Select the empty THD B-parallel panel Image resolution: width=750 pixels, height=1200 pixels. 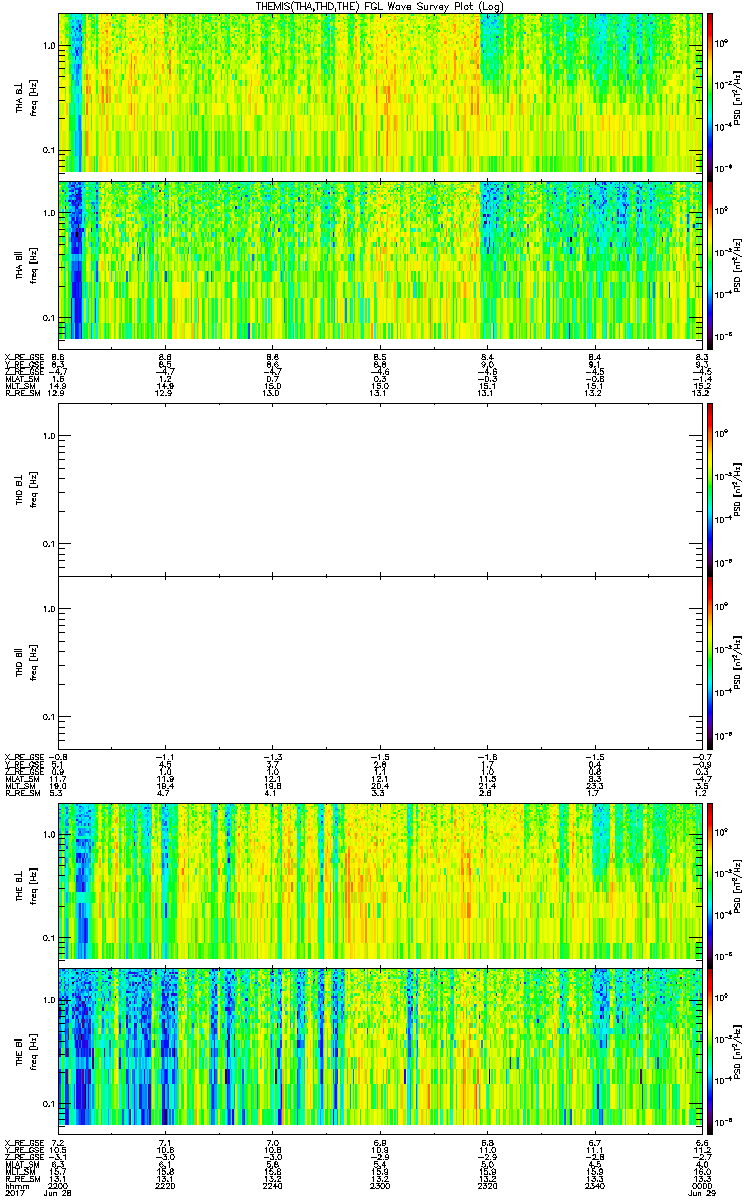point(380,662)
